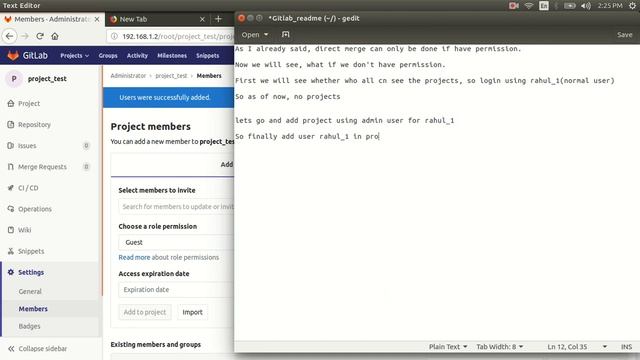Click the browser forward arrow
Image resolution: width=640 pixels, height=360 pixels.
(x=25, y=36)
